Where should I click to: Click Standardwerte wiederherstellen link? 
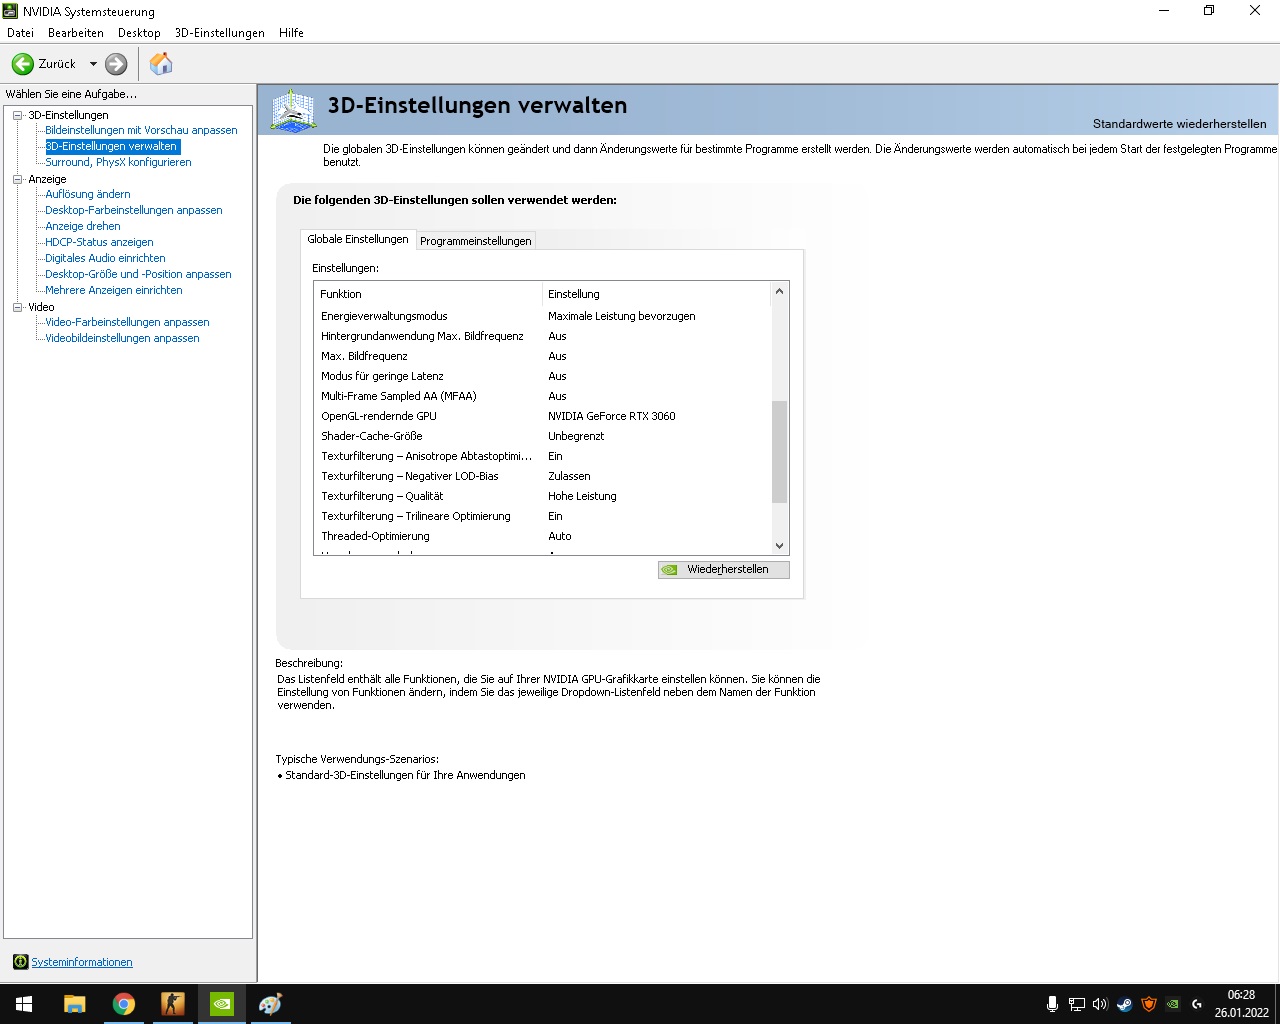(x=1179, y=124)
